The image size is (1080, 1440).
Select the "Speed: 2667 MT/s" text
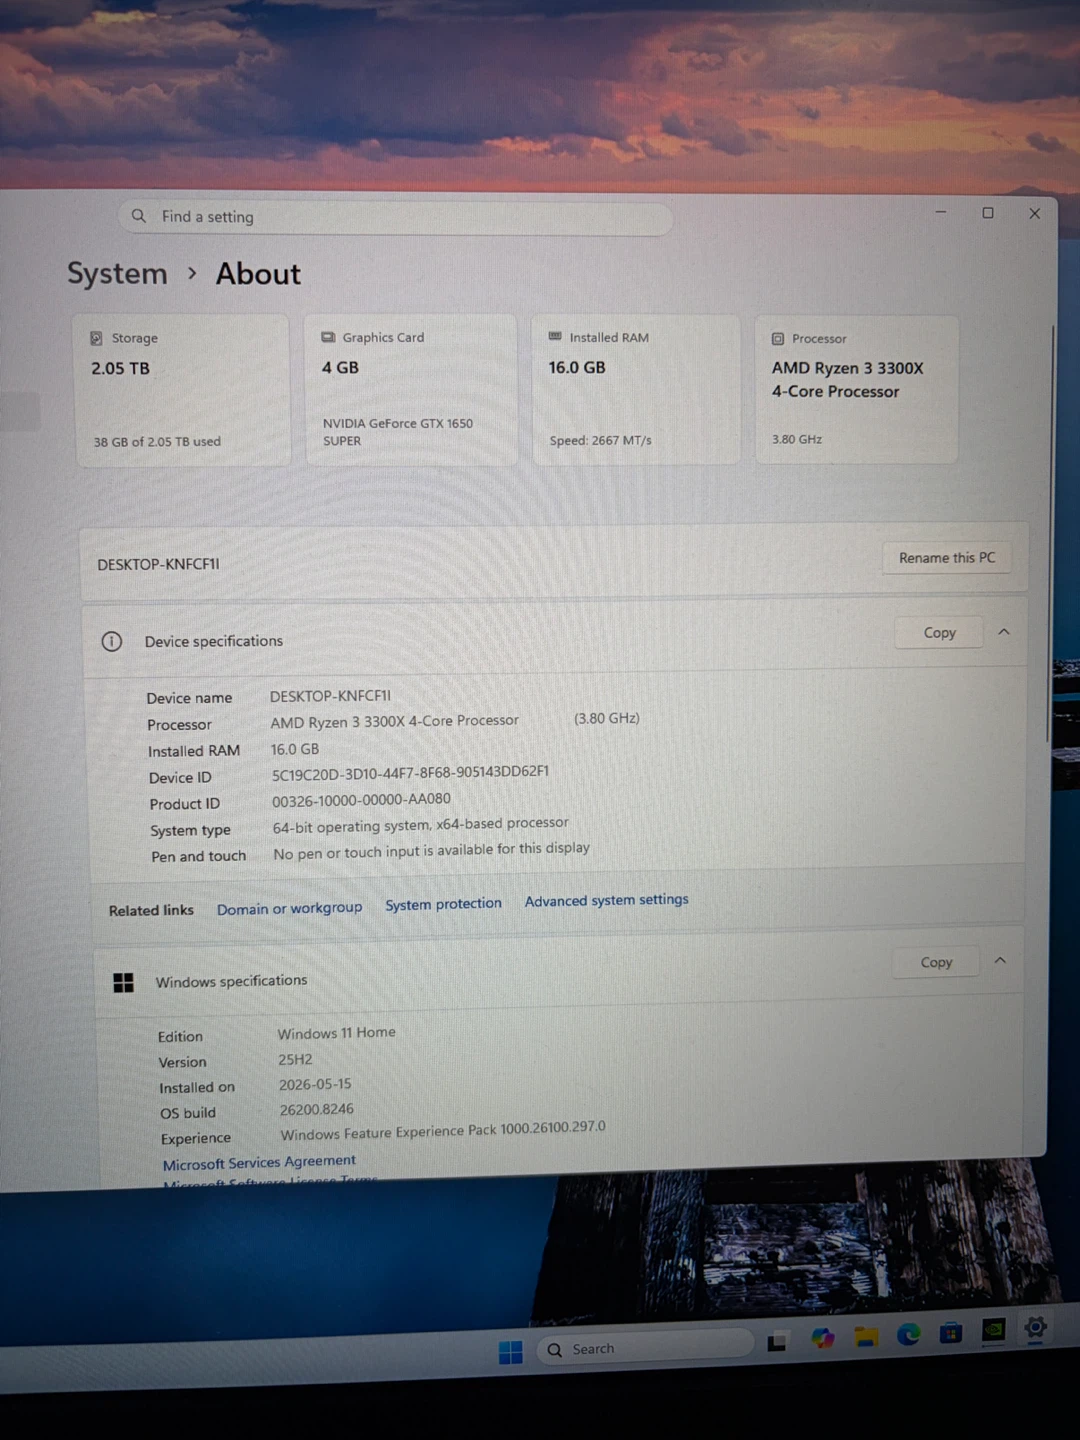[x=600, y=440]
